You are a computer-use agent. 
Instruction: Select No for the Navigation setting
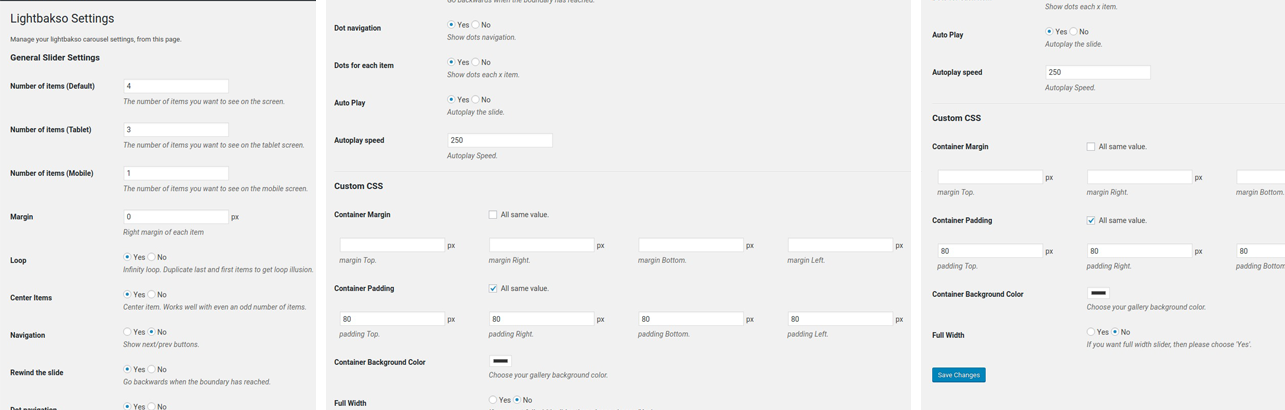[x=151, y=332]
